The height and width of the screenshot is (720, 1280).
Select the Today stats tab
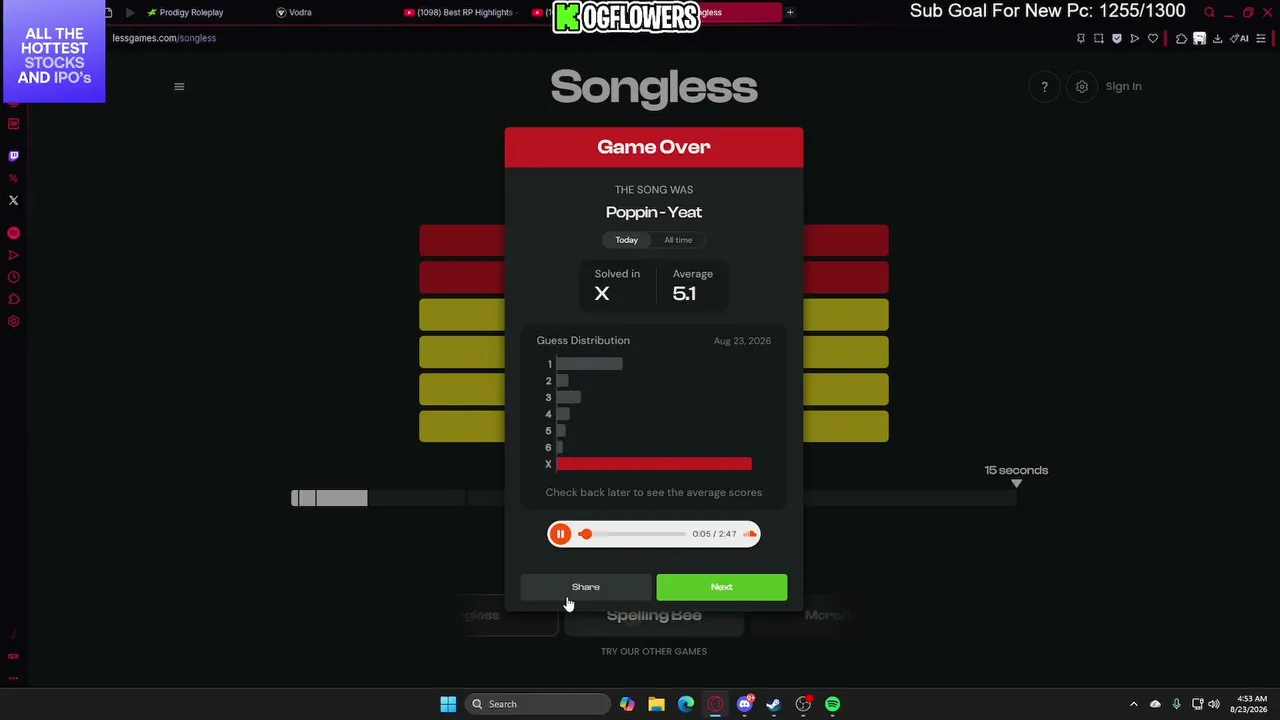(x=627, y=240)
